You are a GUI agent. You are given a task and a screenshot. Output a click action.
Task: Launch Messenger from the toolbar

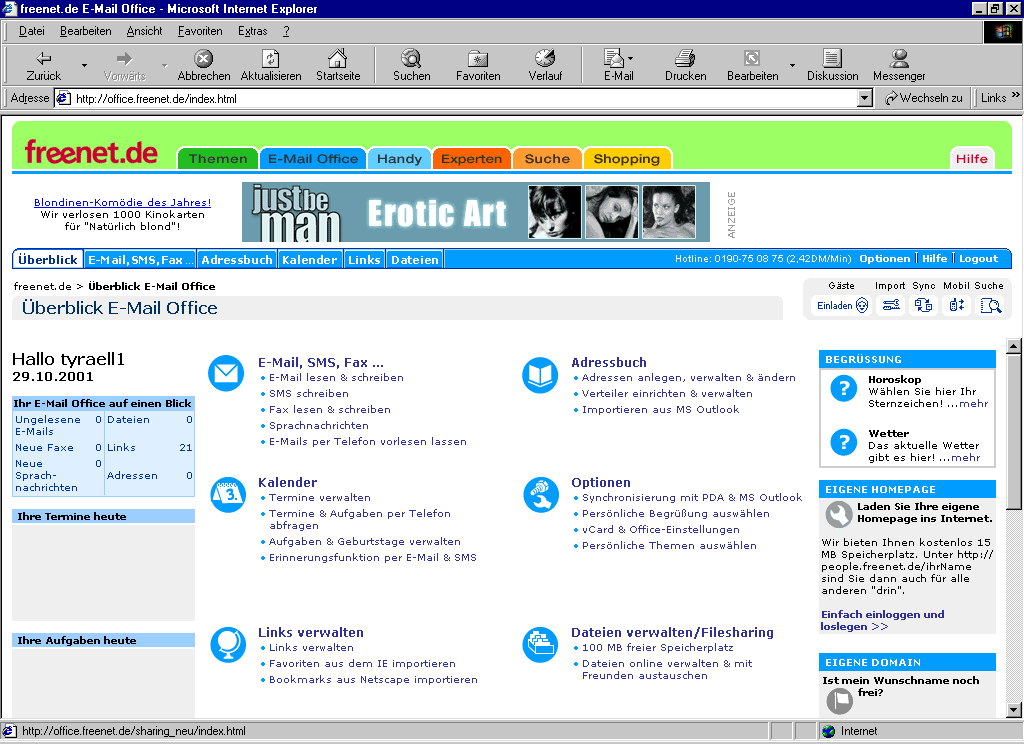pyautogui.click(x=899, y=59)
